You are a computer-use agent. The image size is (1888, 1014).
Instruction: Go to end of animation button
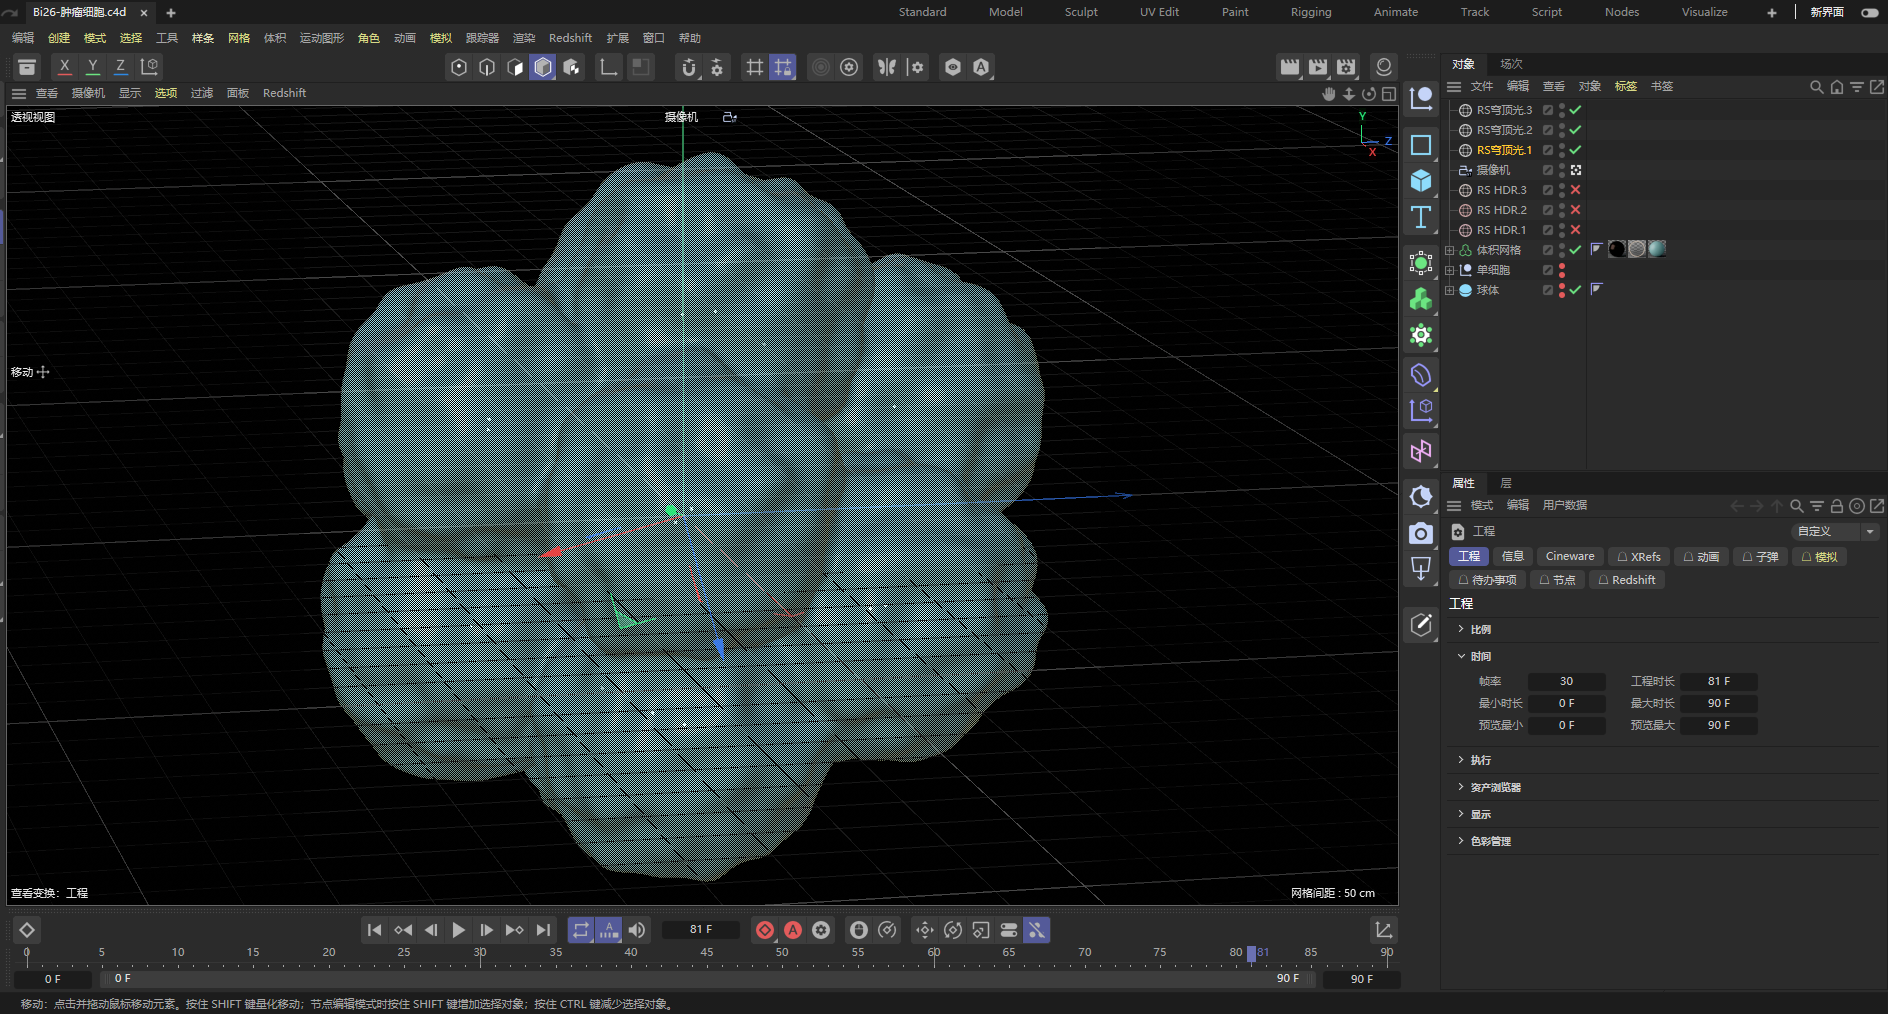coord(543,930)
